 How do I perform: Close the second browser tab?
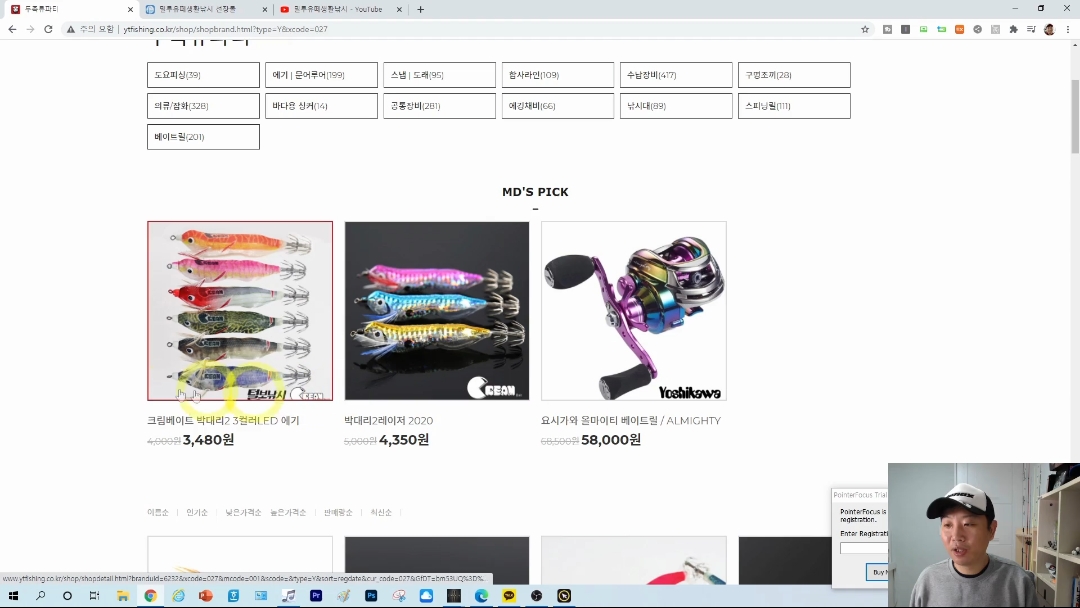(x=265, y=9)
